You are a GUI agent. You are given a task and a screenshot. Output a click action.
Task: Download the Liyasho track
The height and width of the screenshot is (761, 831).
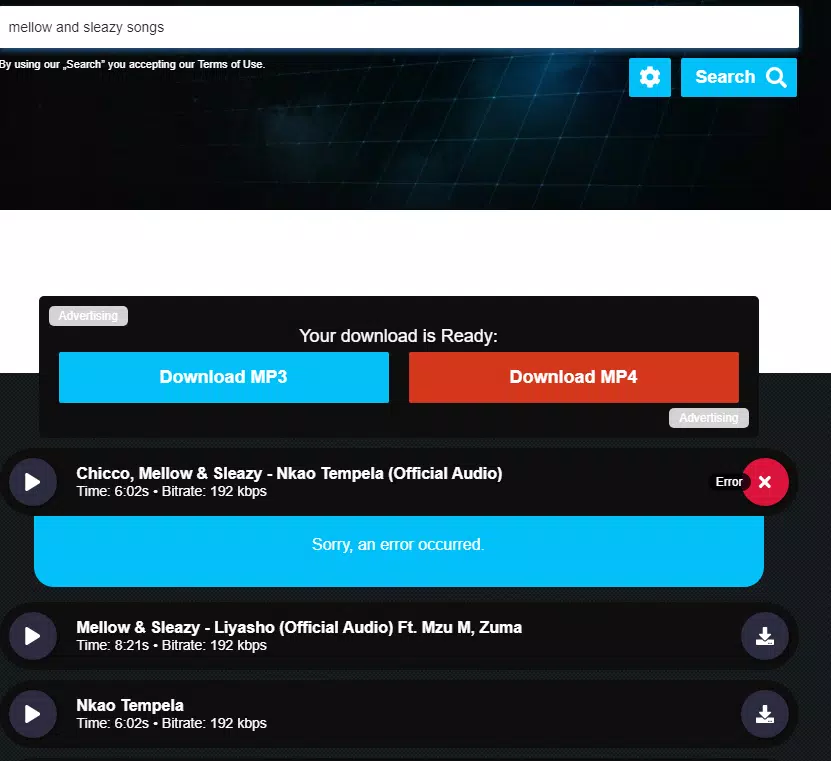(x=765, y=636)
